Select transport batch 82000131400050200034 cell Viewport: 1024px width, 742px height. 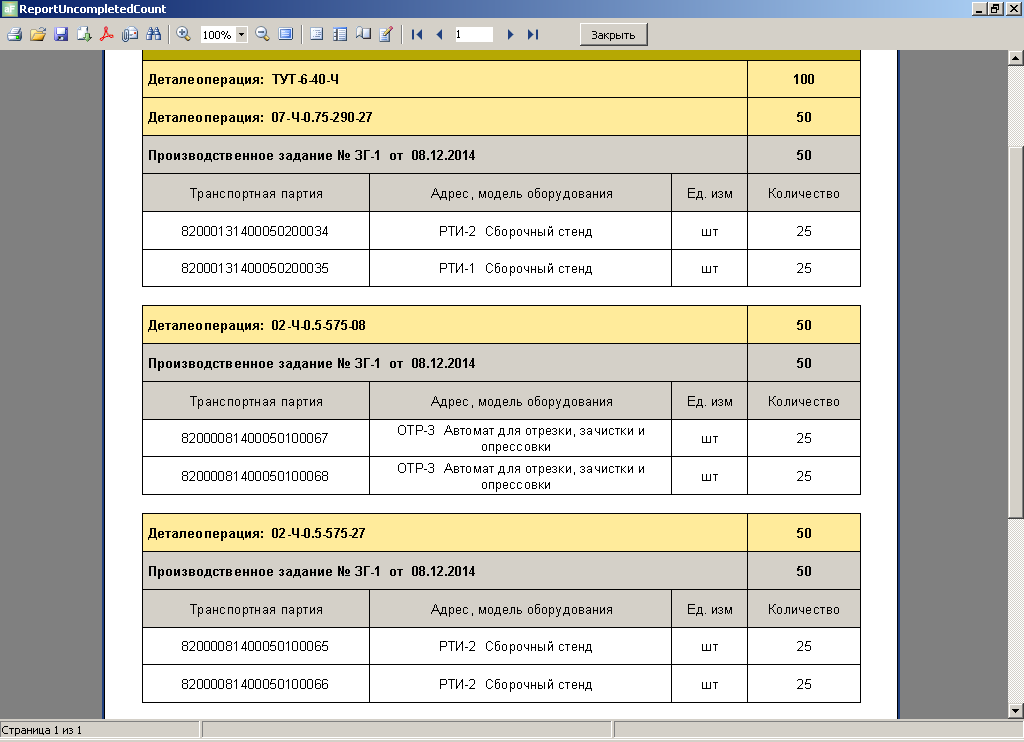pos(255,231)
